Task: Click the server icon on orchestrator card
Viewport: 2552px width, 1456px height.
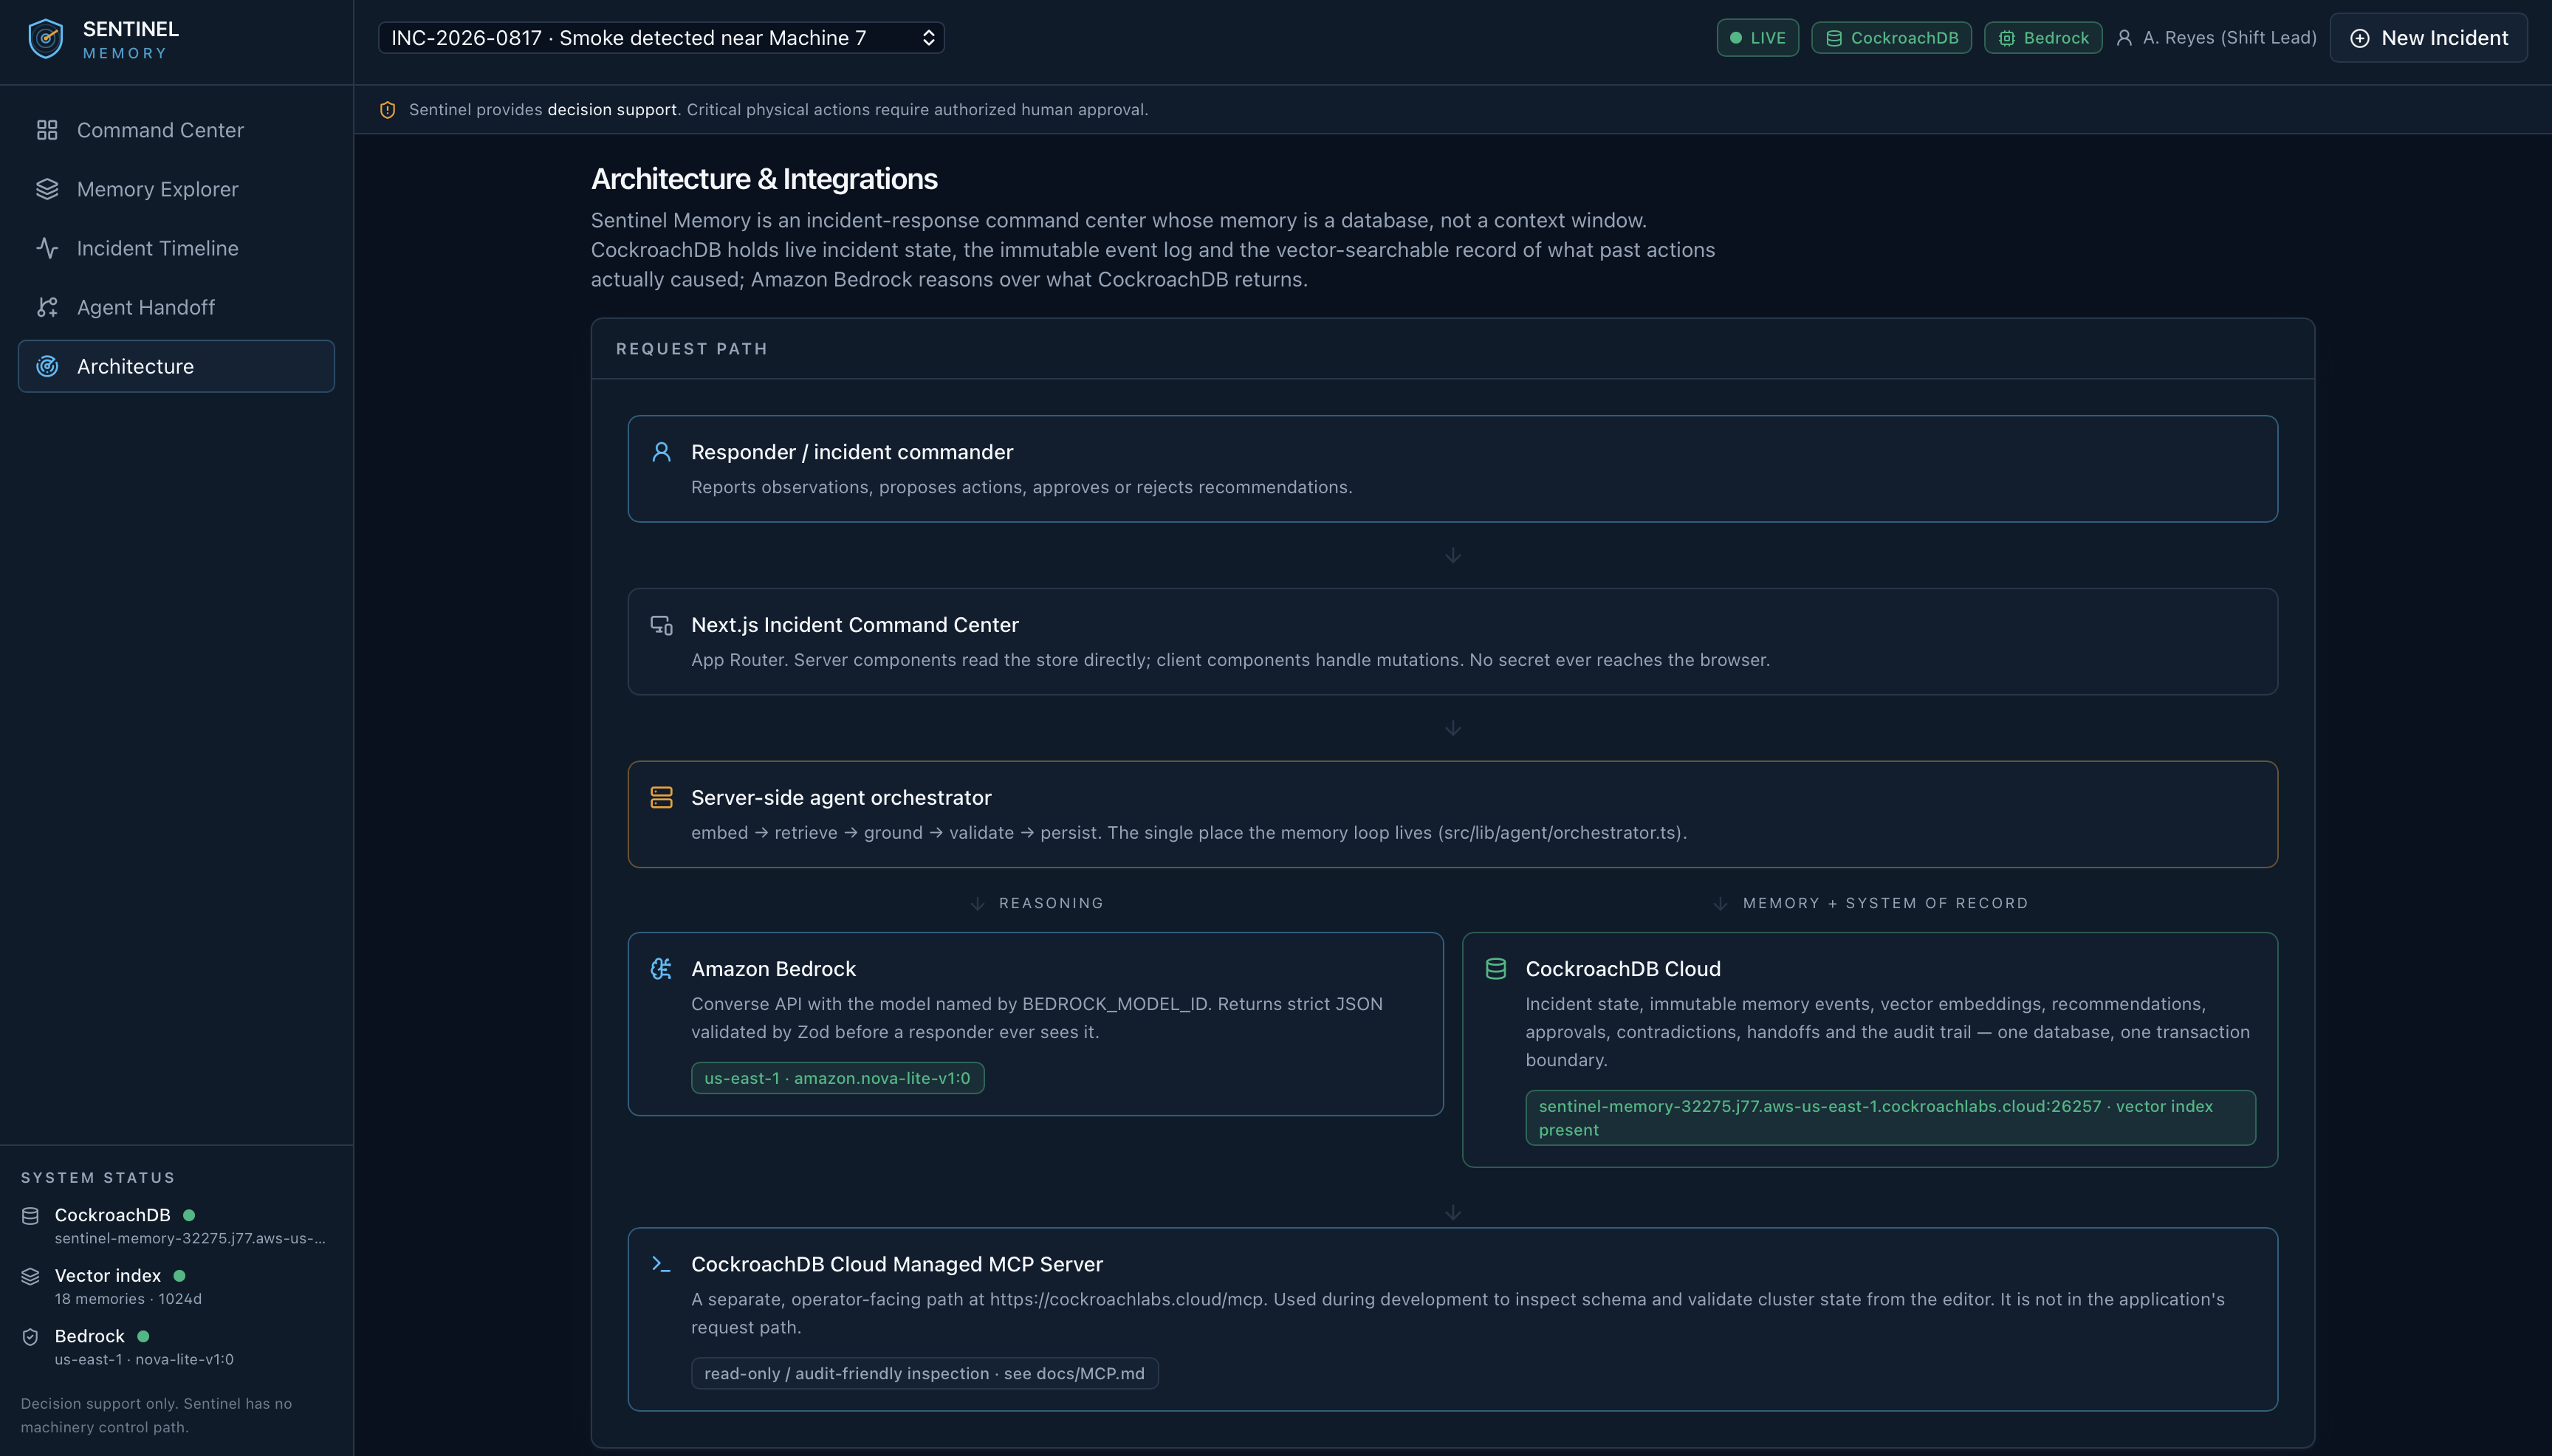Action: point(661,797)
